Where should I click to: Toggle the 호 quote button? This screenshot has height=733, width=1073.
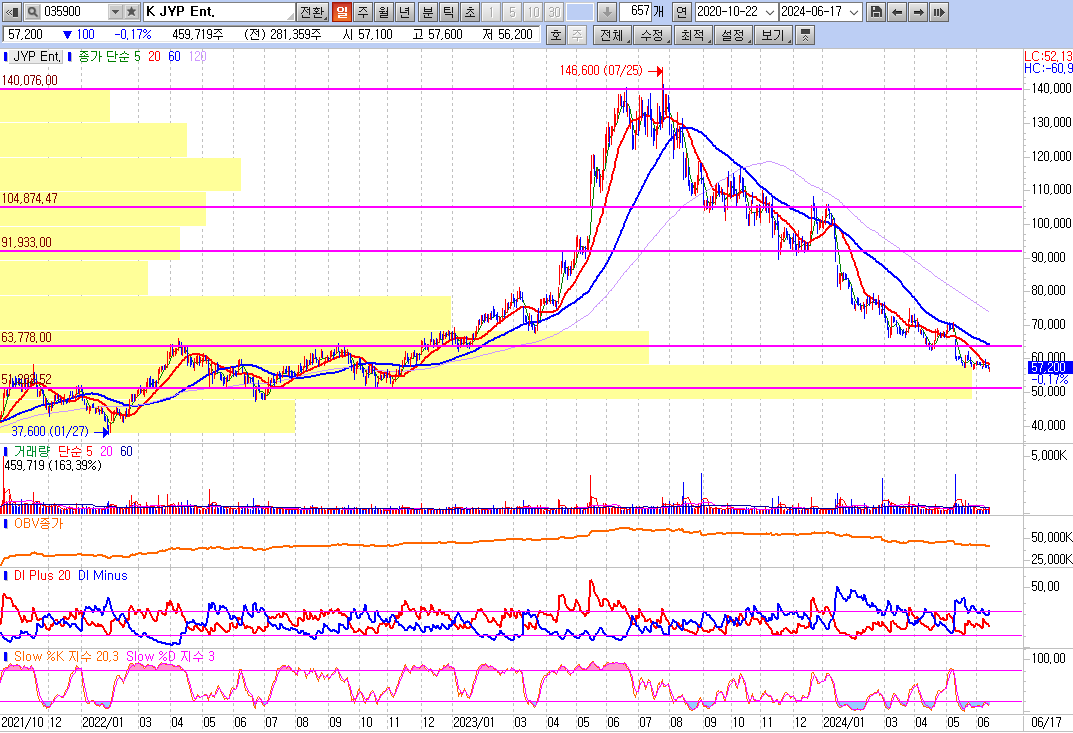click(556, 34)
